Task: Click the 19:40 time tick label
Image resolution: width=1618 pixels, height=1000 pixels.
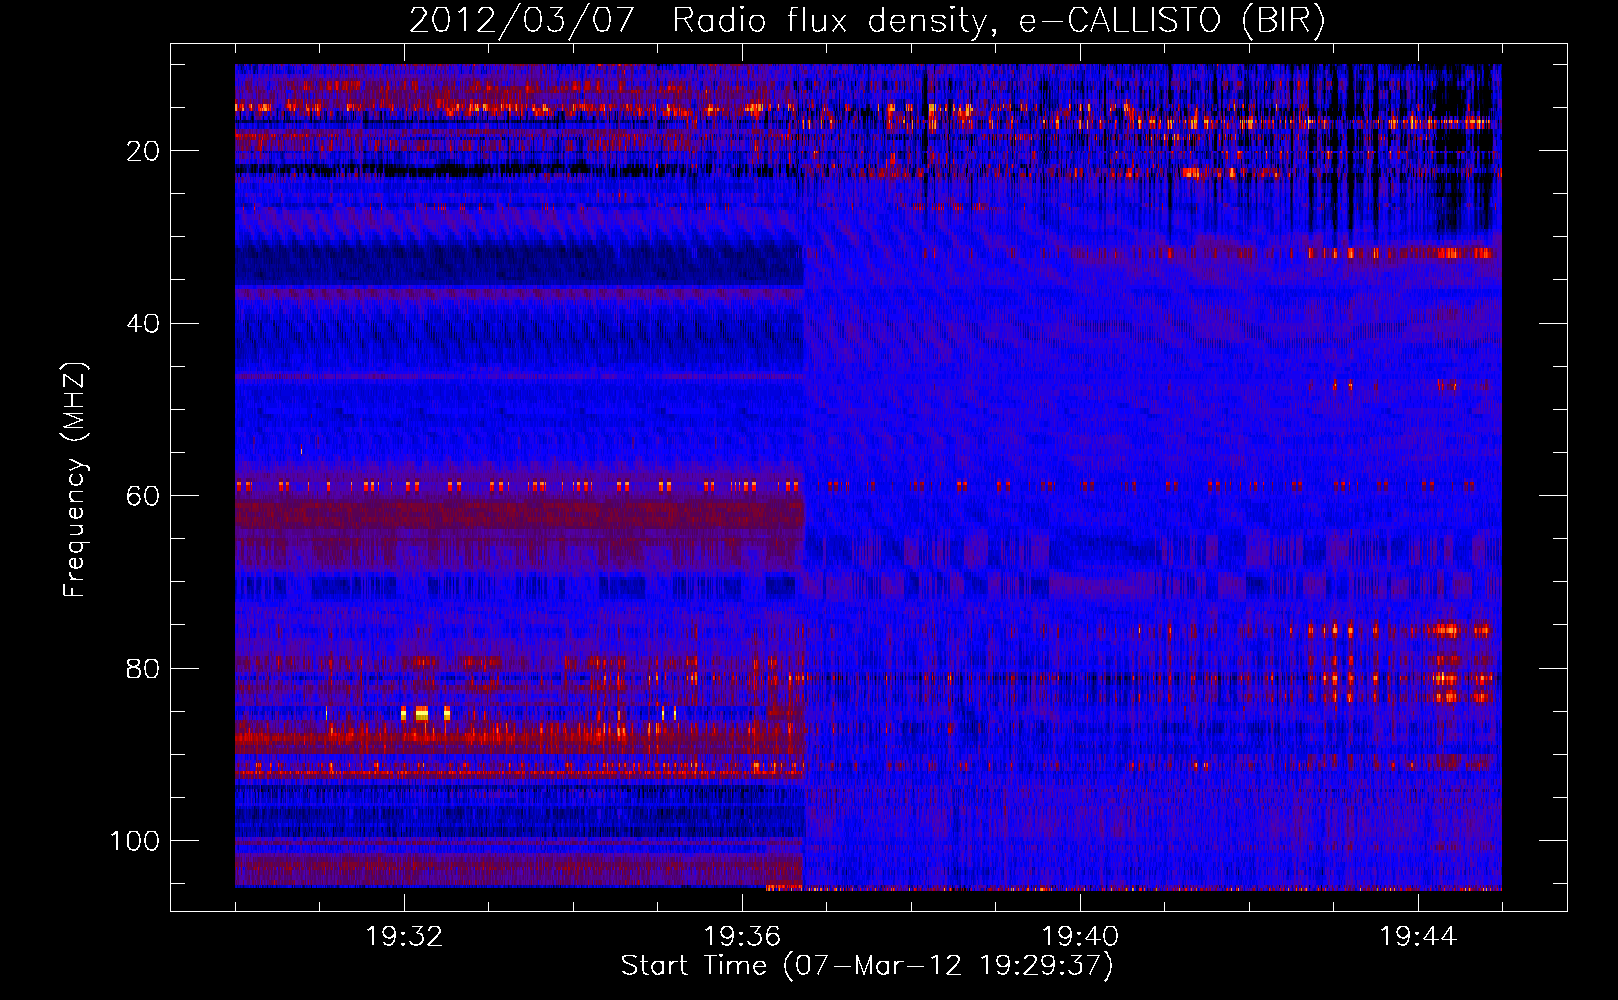Action: pyautogui.click(x=1080, y=937)
